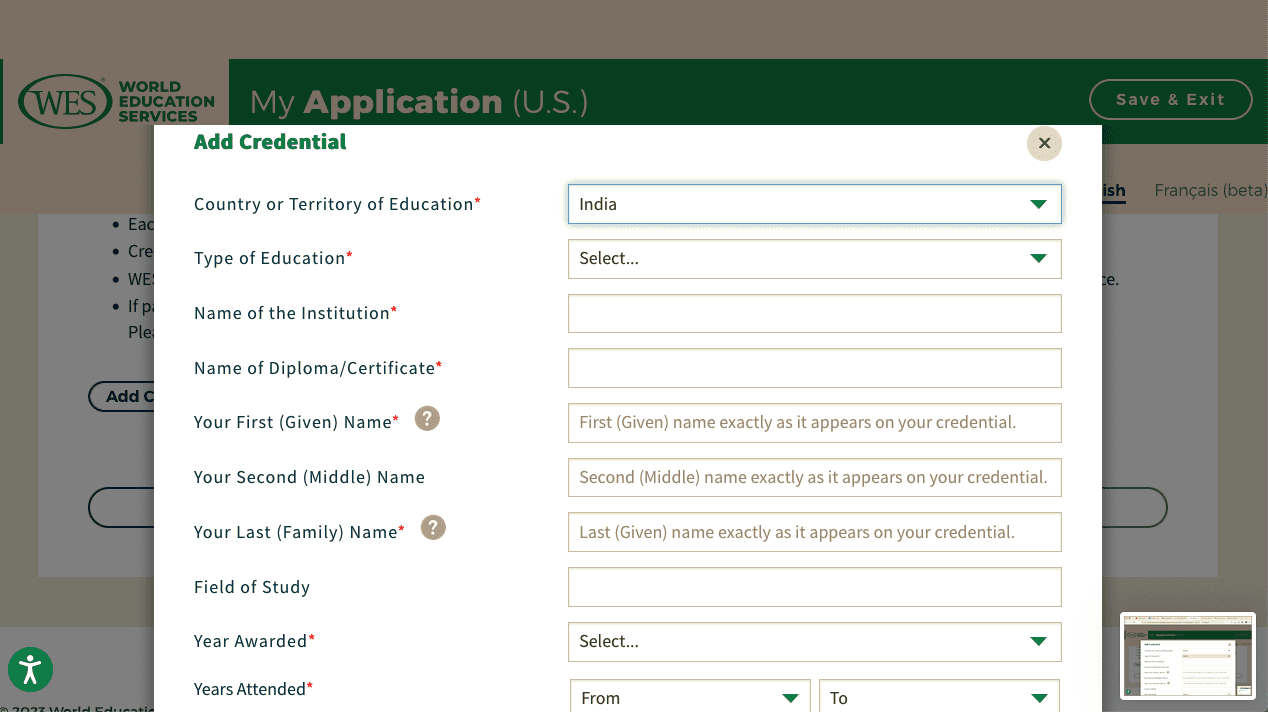Click the First (Given) Name input field

(814, 423)
